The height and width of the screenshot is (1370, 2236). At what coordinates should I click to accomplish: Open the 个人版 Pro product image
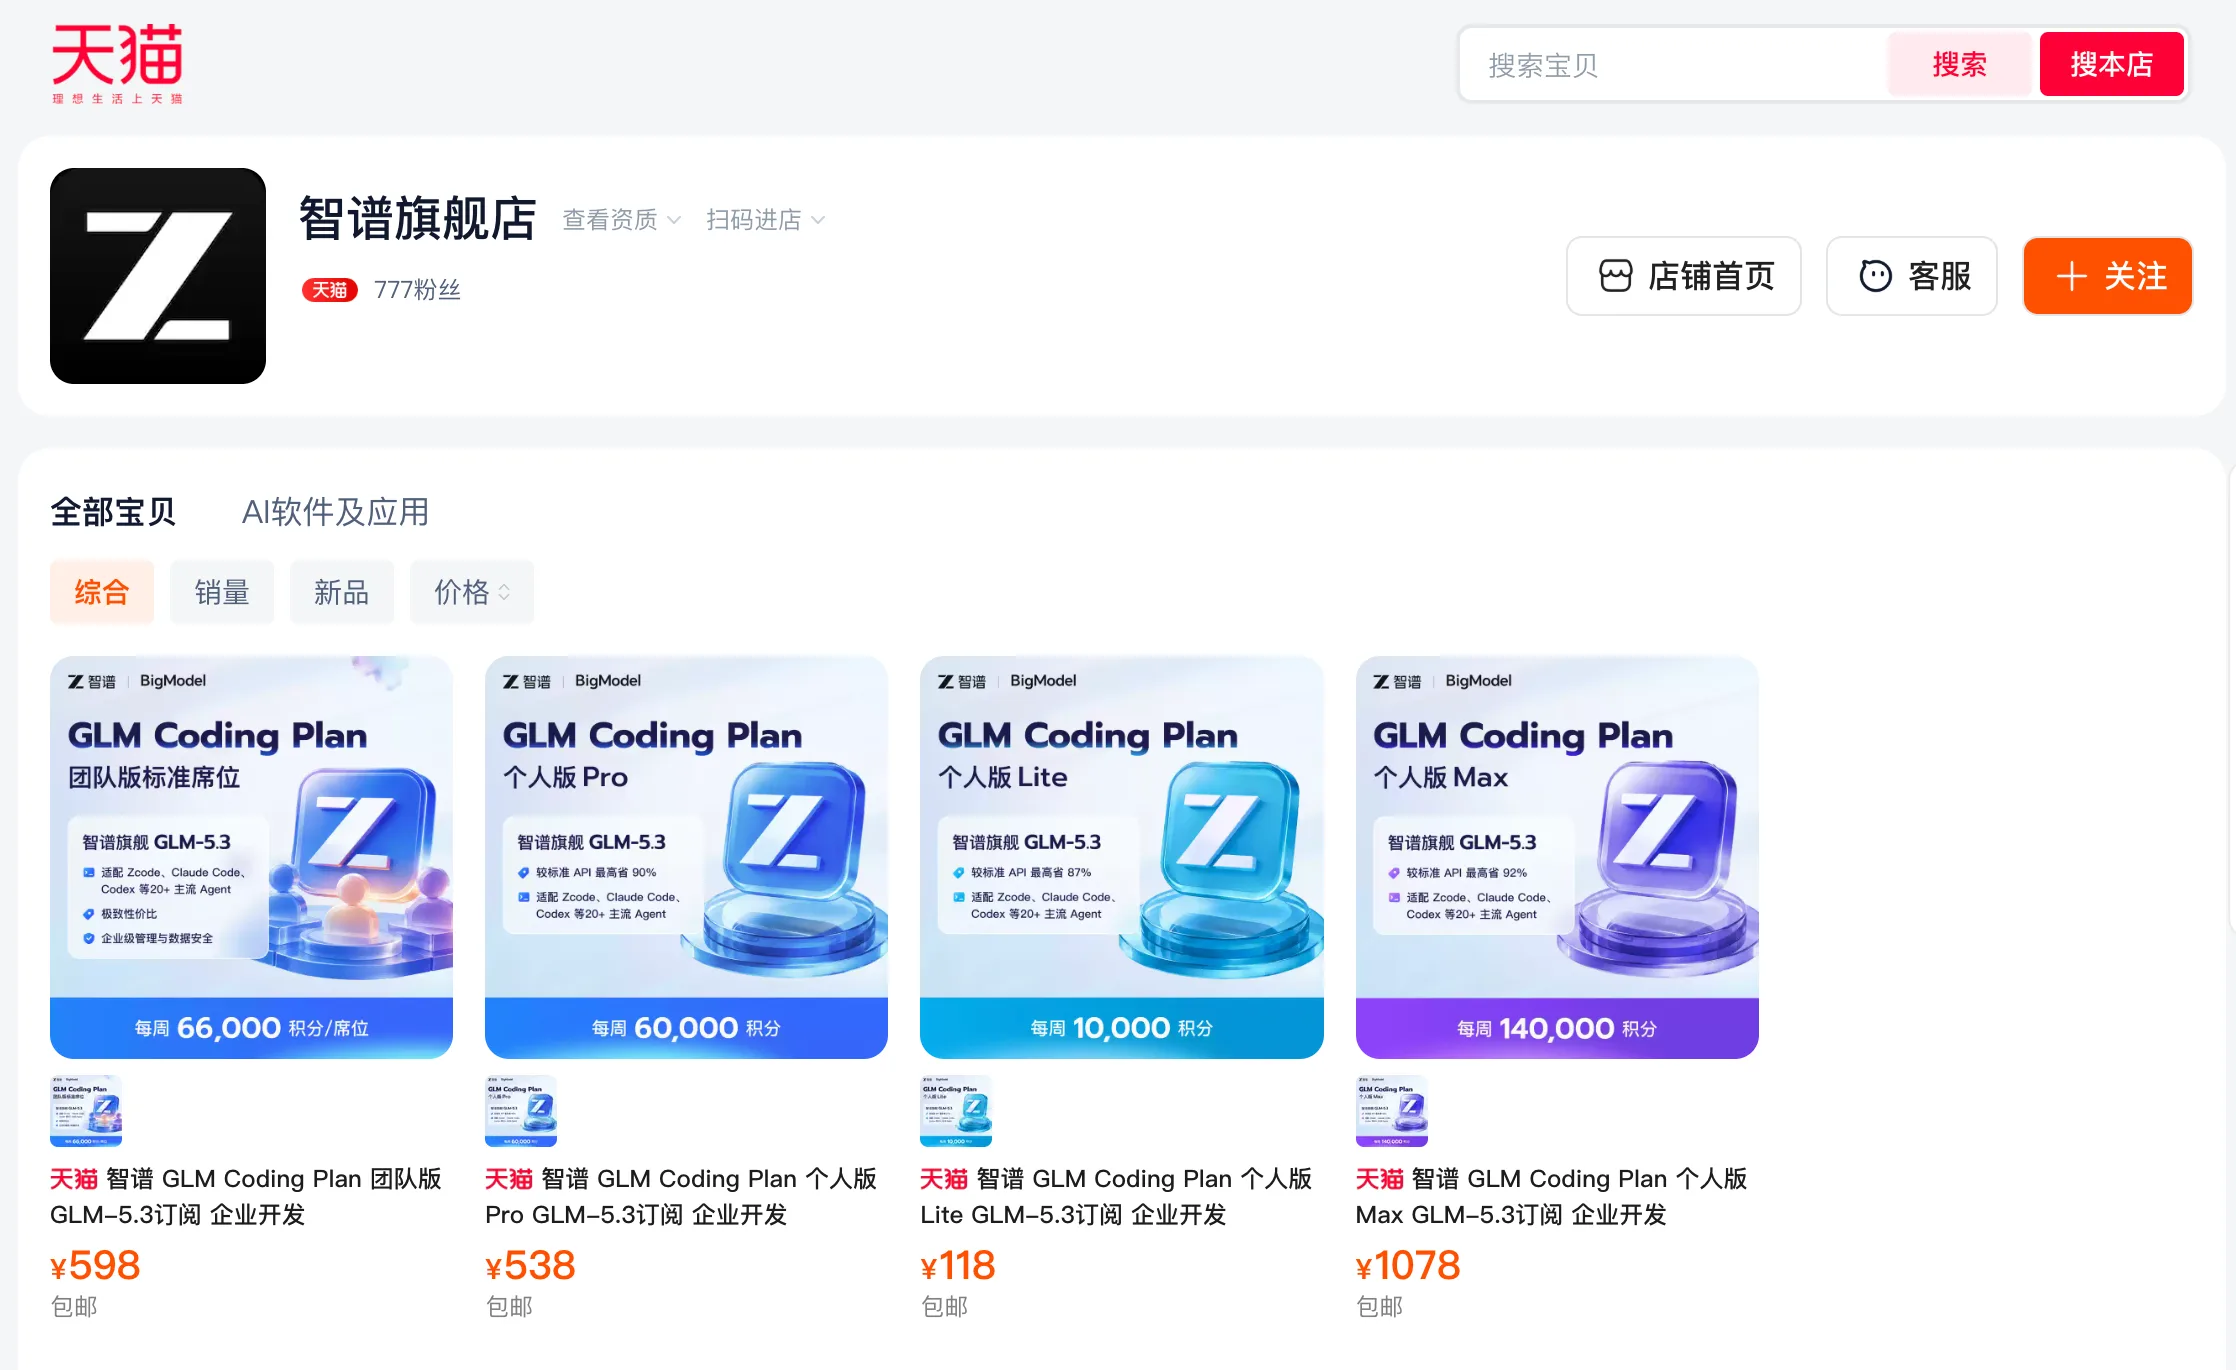pos(687,857)
